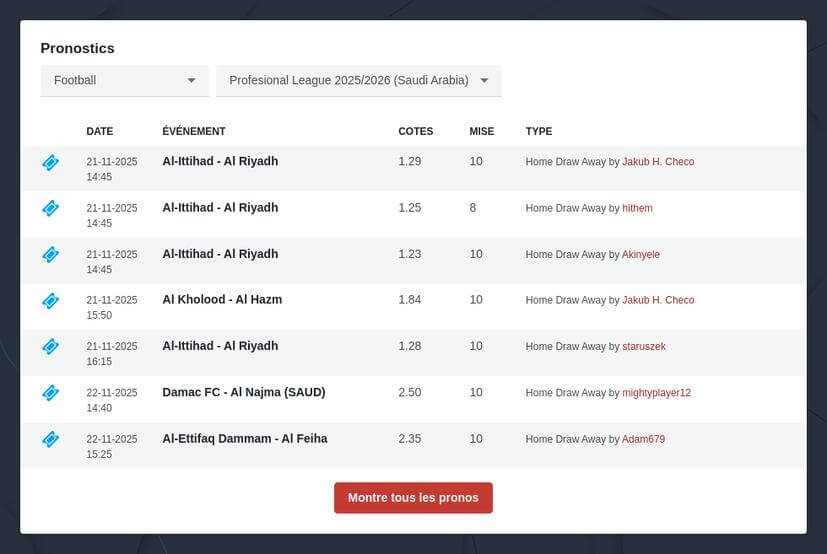Click ticket icon in staruszek's prediction row
Image resolution: width=827 pixels, height=554 pixels.
50,347
